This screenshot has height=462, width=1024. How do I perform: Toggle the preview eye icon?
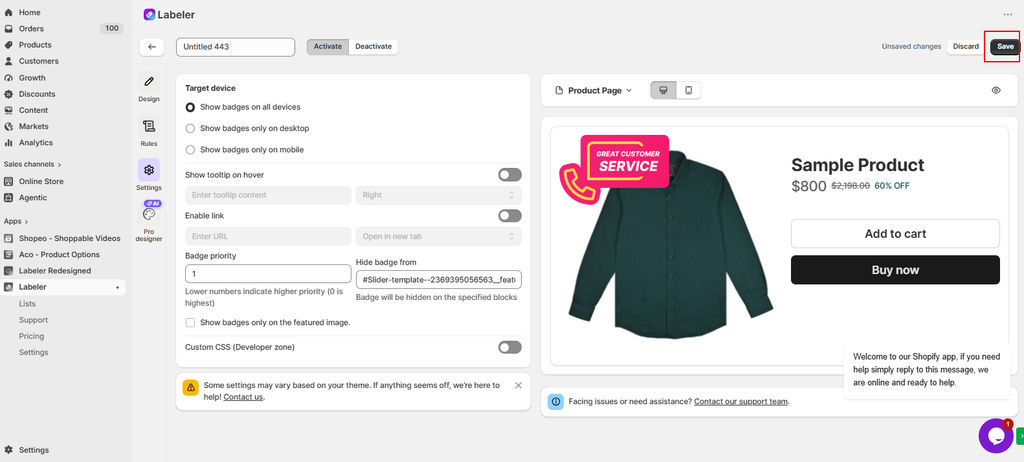coord(996,90)
